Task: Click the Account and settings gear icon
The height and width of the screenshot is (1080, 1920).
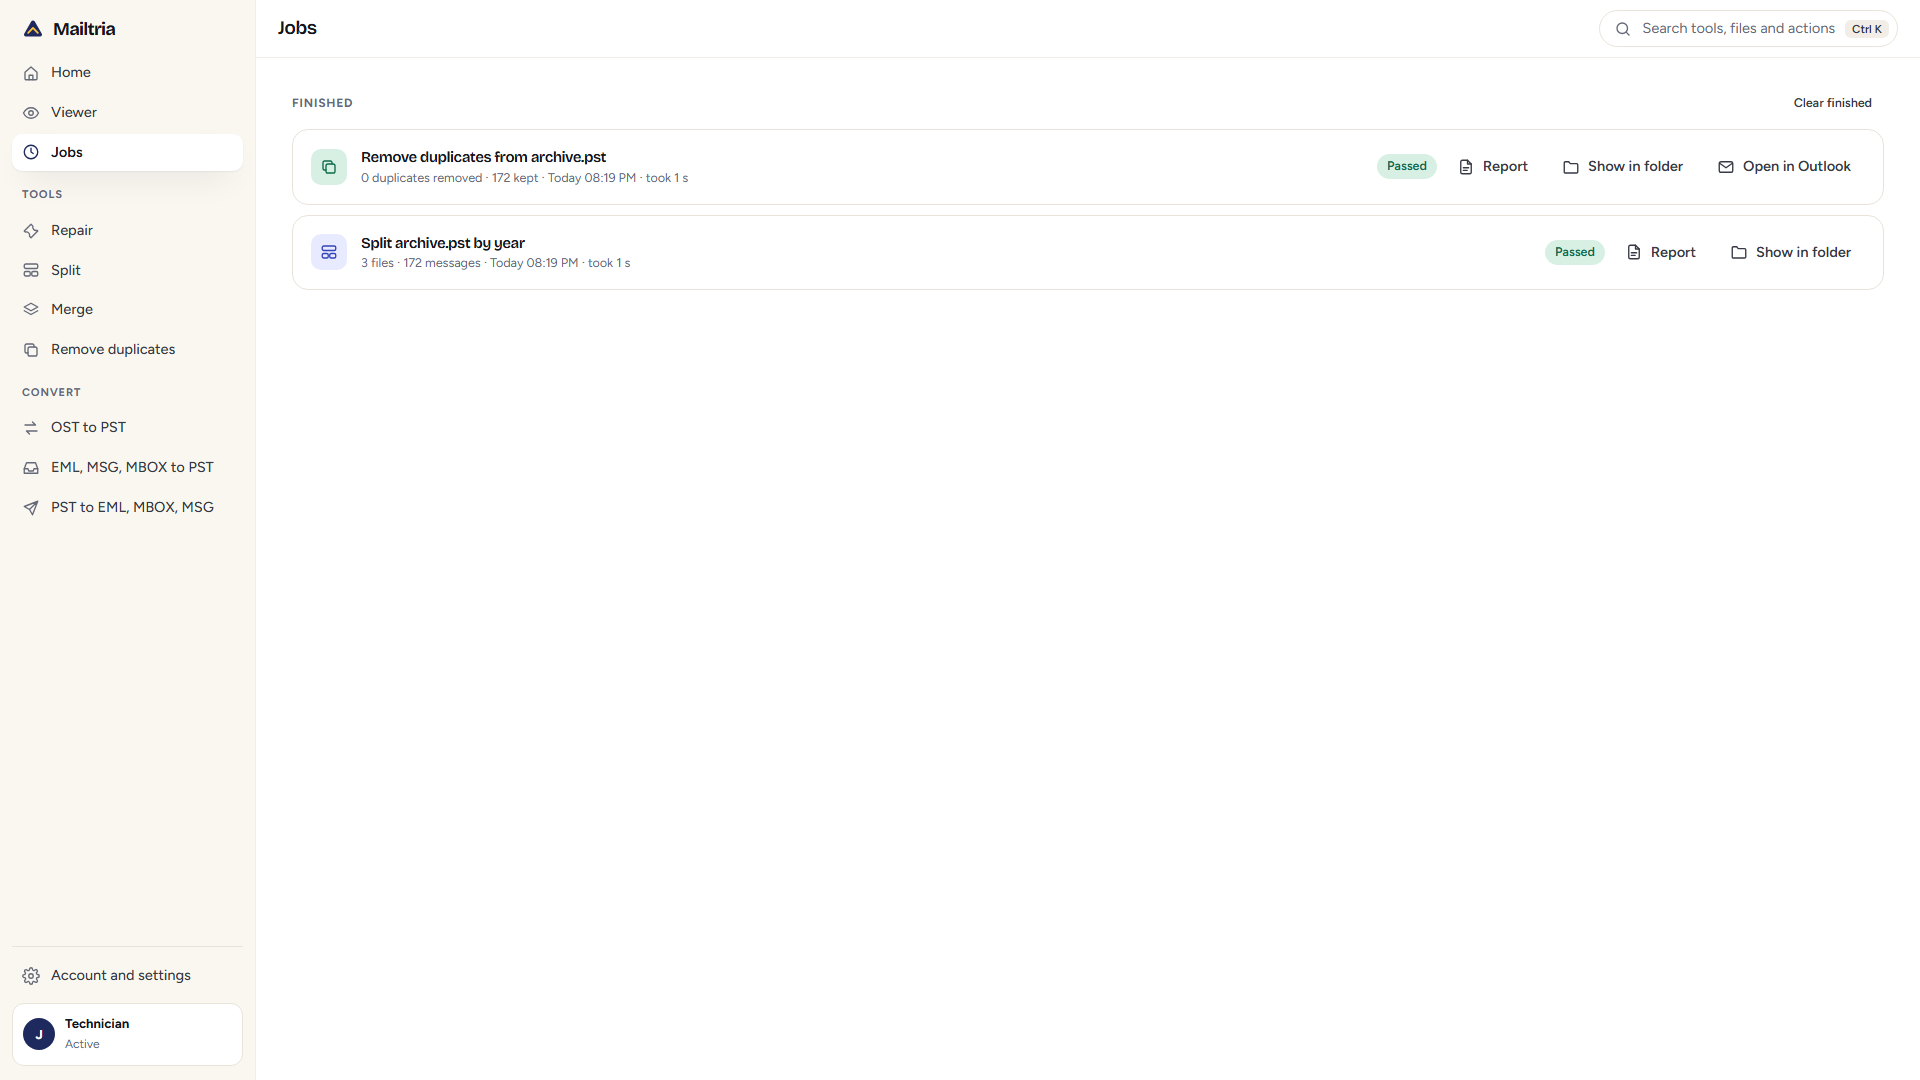Action: (x=31, y=975)
